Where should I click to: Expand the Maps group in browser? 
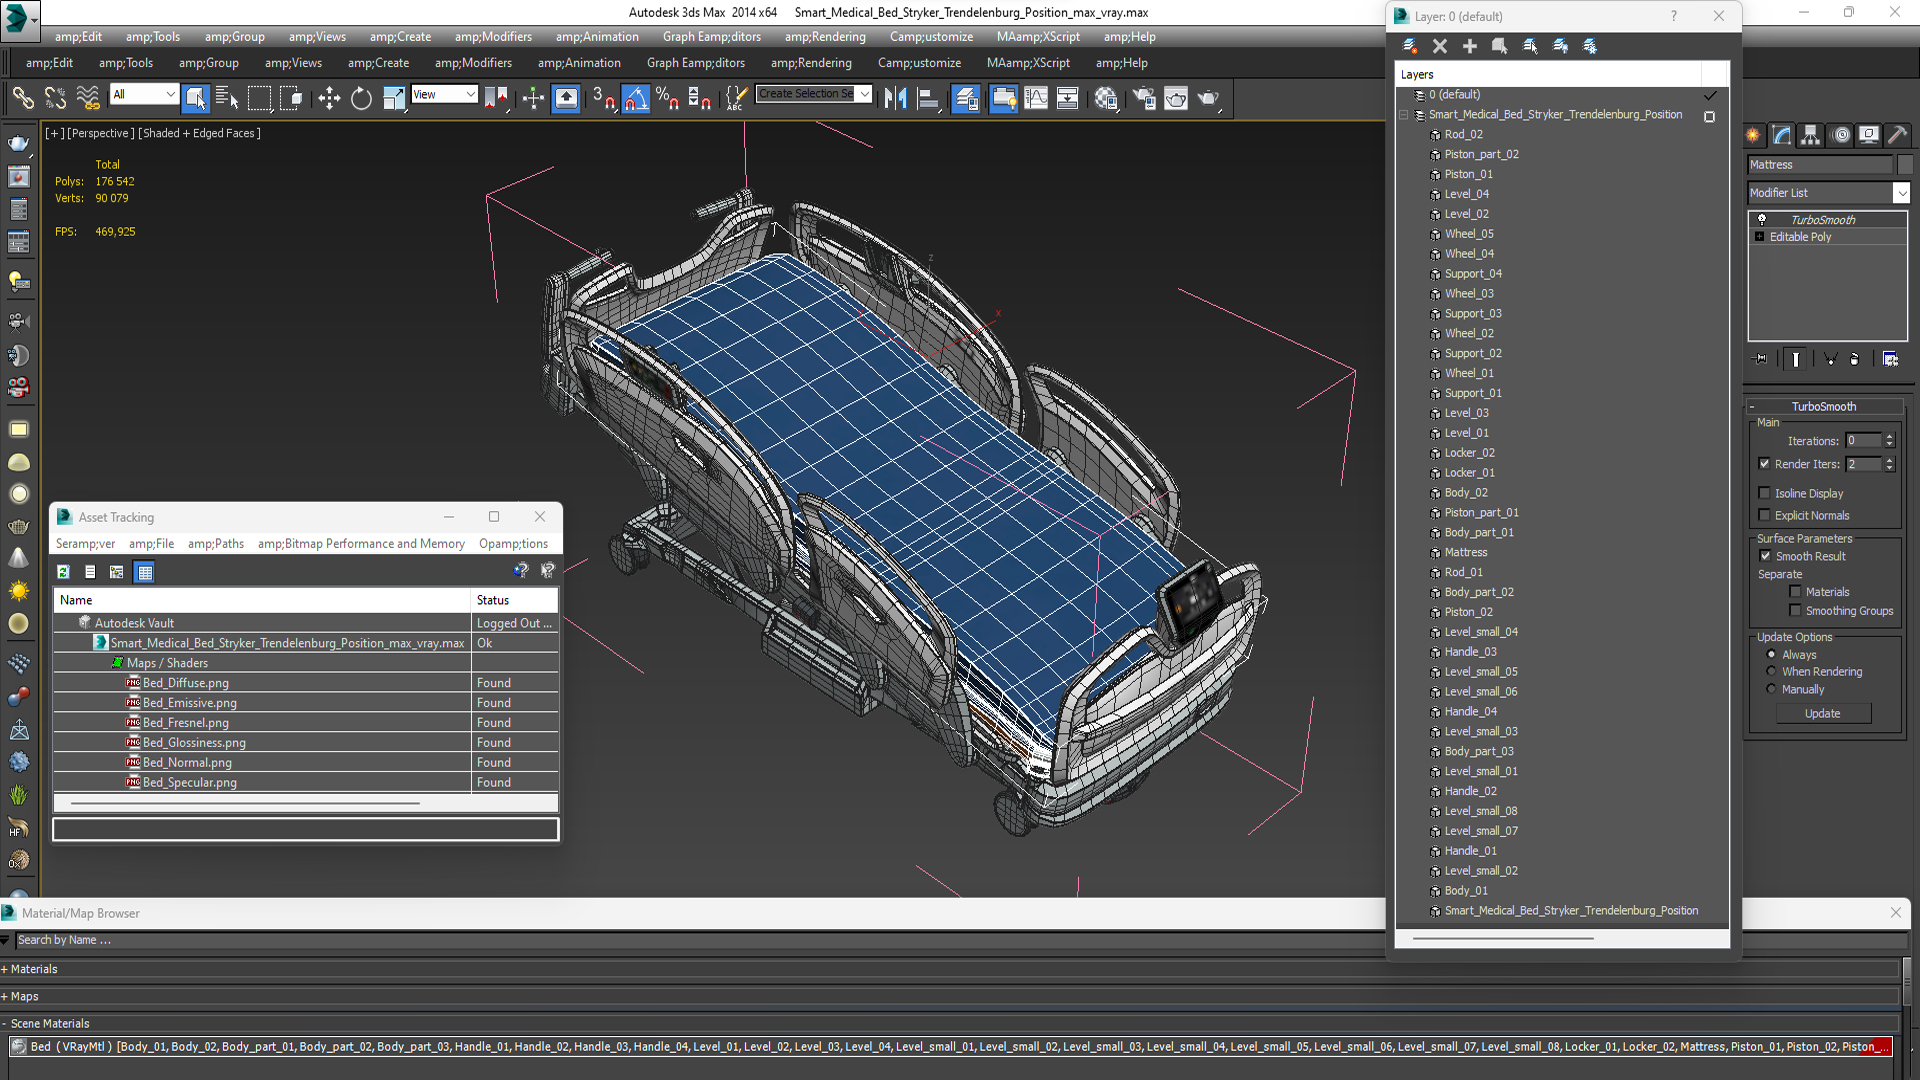click(x=4, y=996)
